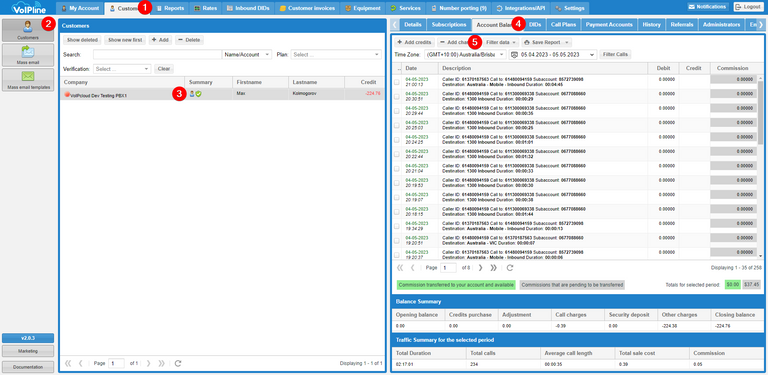
Task: Jump to last page of account balance
Action: coord(494,268)
